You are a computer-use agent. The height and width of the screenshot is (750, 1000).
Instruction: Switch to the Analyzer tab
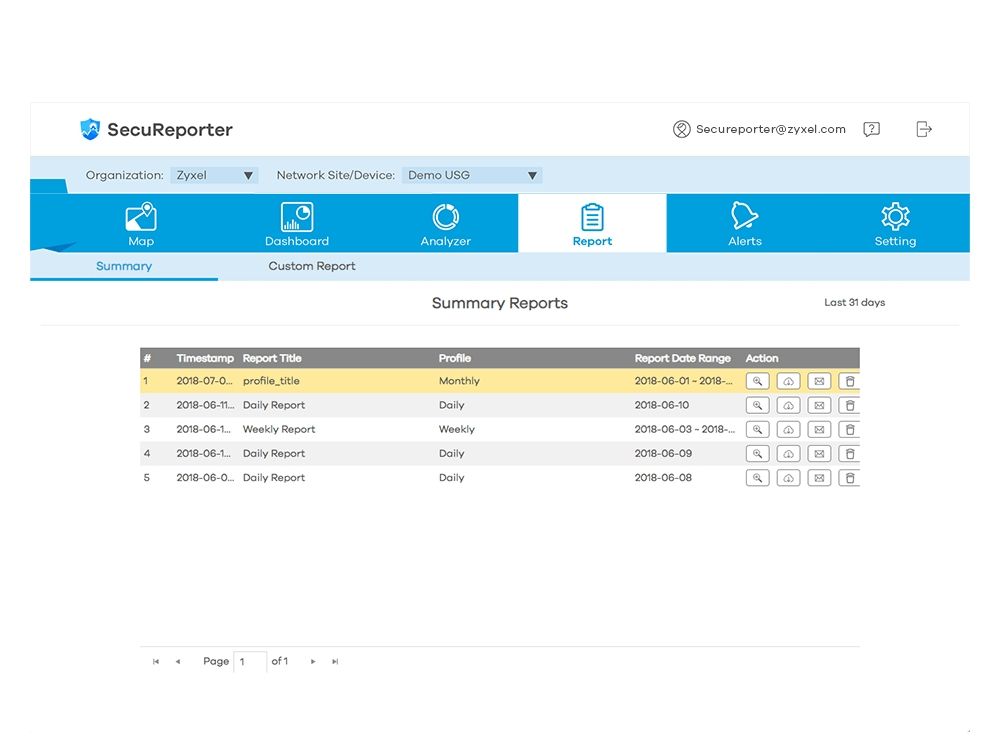click(445, 224)
